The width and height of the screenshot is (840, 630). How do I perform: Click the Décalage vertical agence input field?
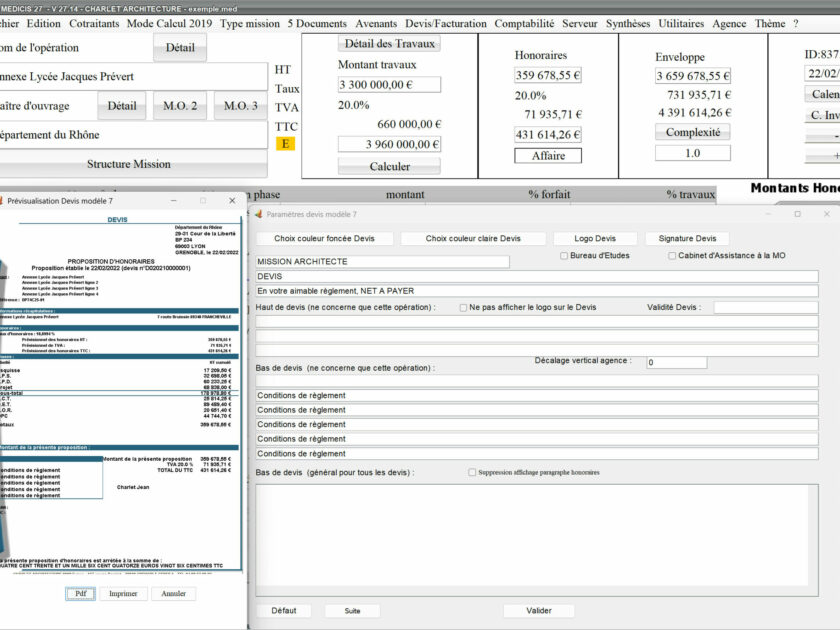[676, 362]
